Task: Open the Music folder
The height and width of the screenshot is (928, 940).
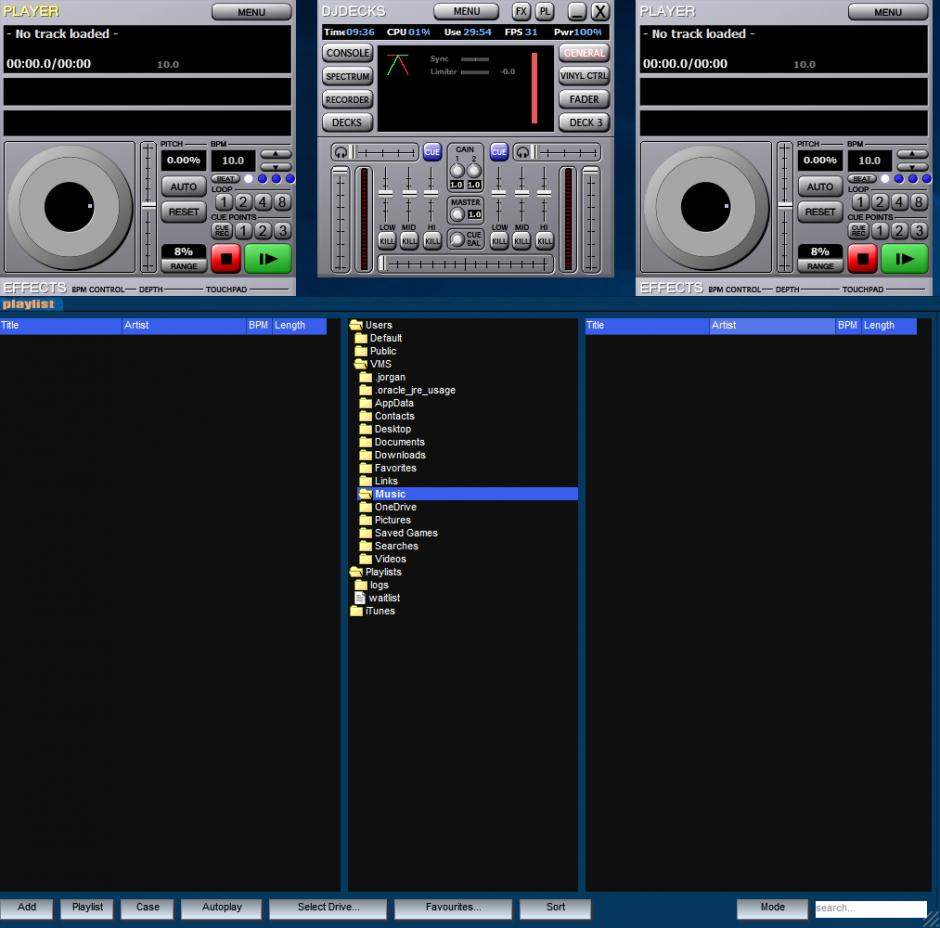Action: pyautogui.click(x=468, y=494)
